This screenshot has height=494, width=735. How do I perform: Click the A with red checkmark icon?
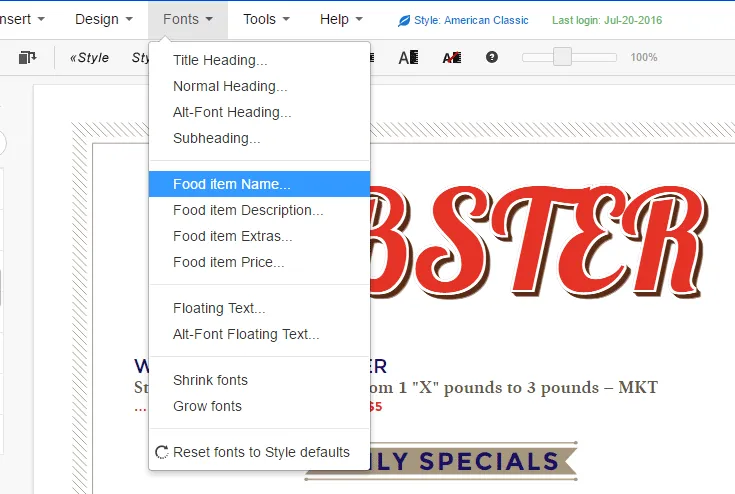coord(452,58)
